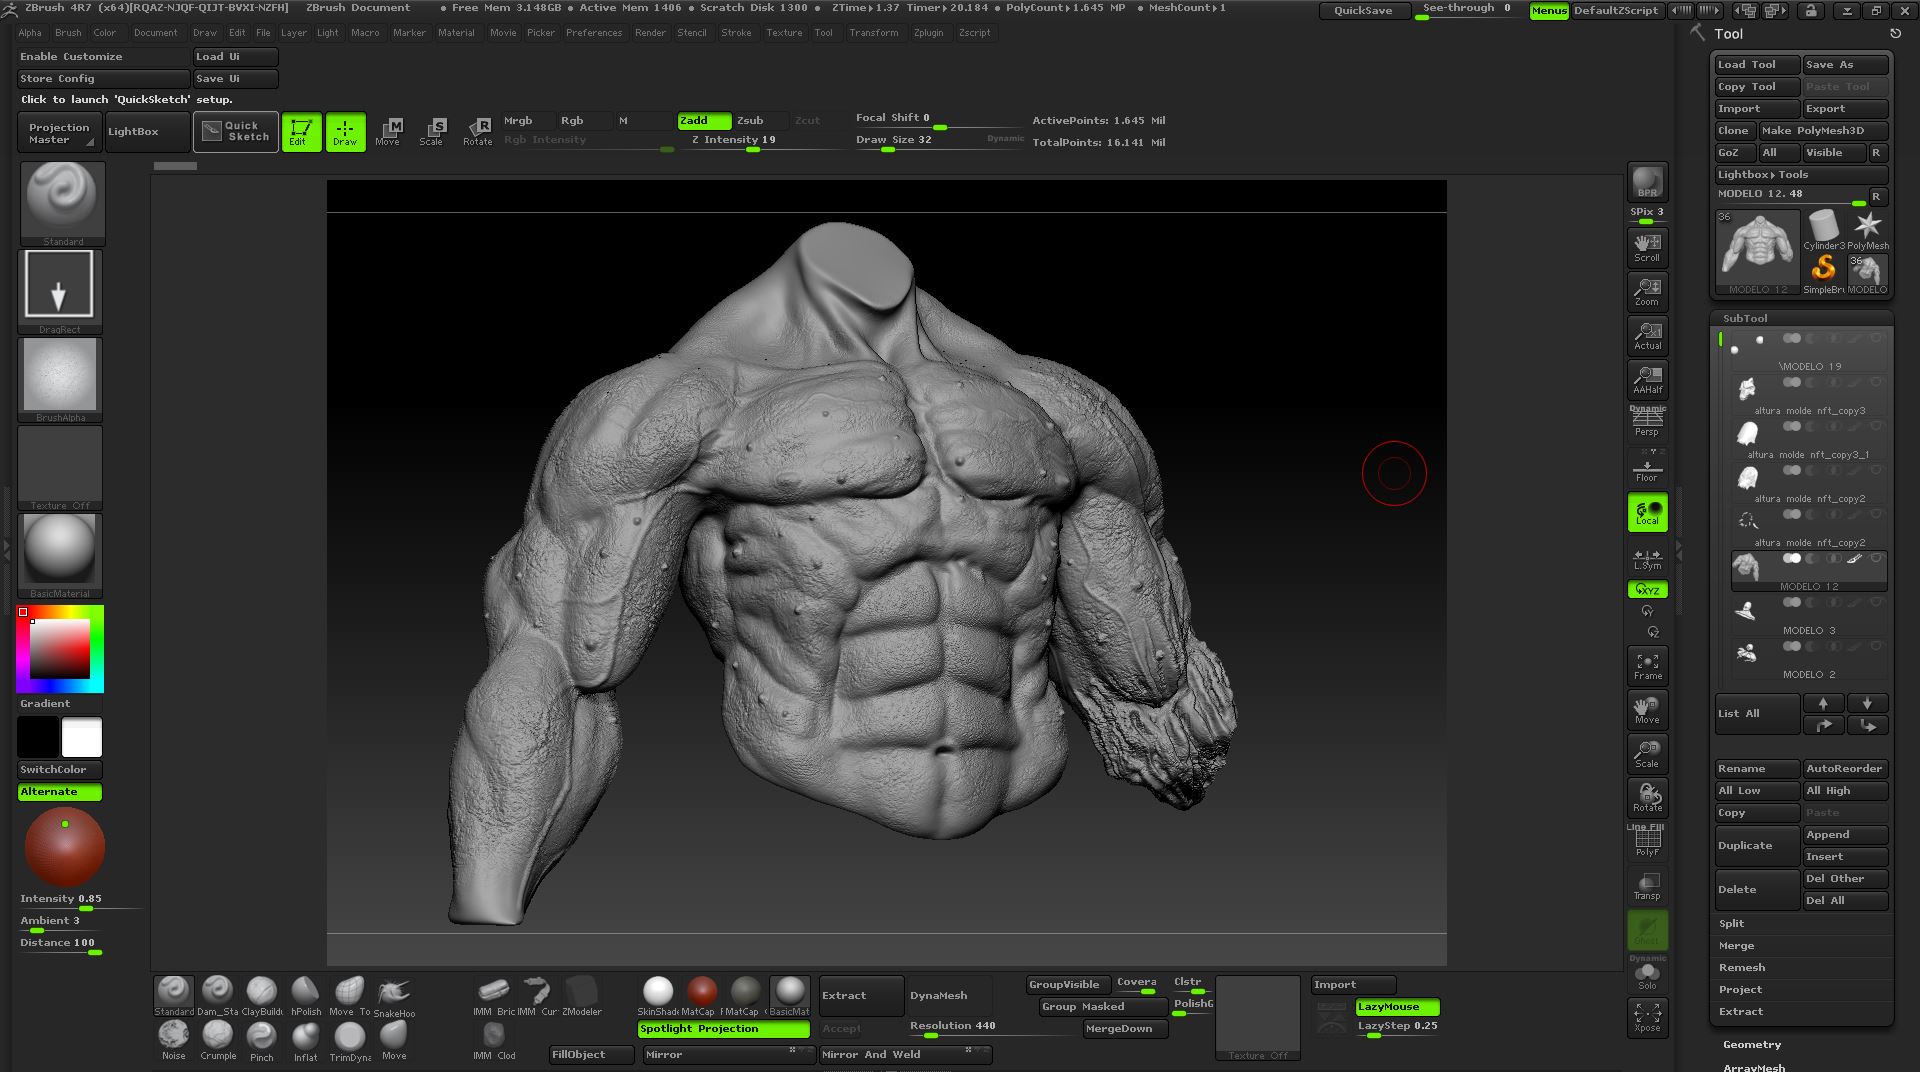The image size is (1920, 1072).
Task: Collapse the SubTool panel header
Action: (x=1745, y=318)
